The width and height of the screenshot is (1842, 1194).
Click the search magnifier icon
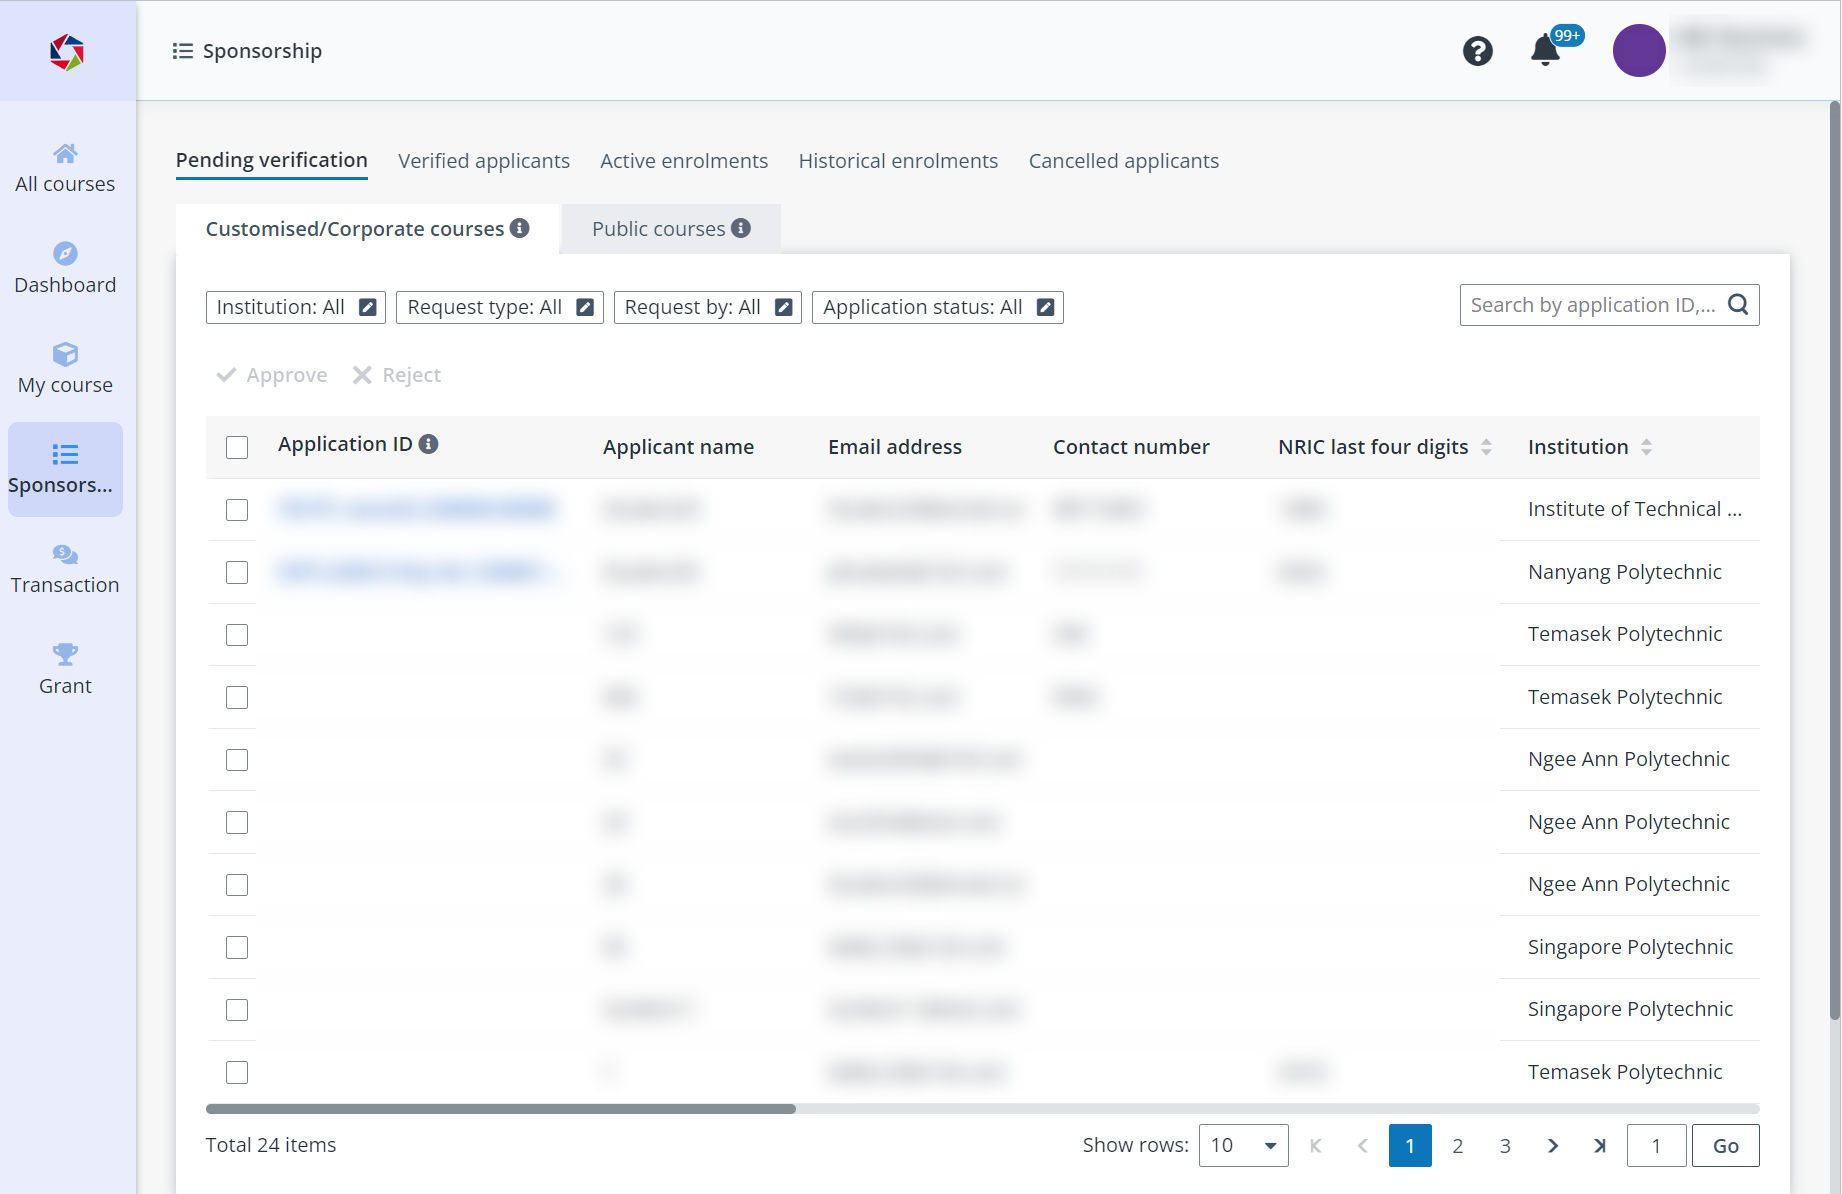(x=1738, y=305)
